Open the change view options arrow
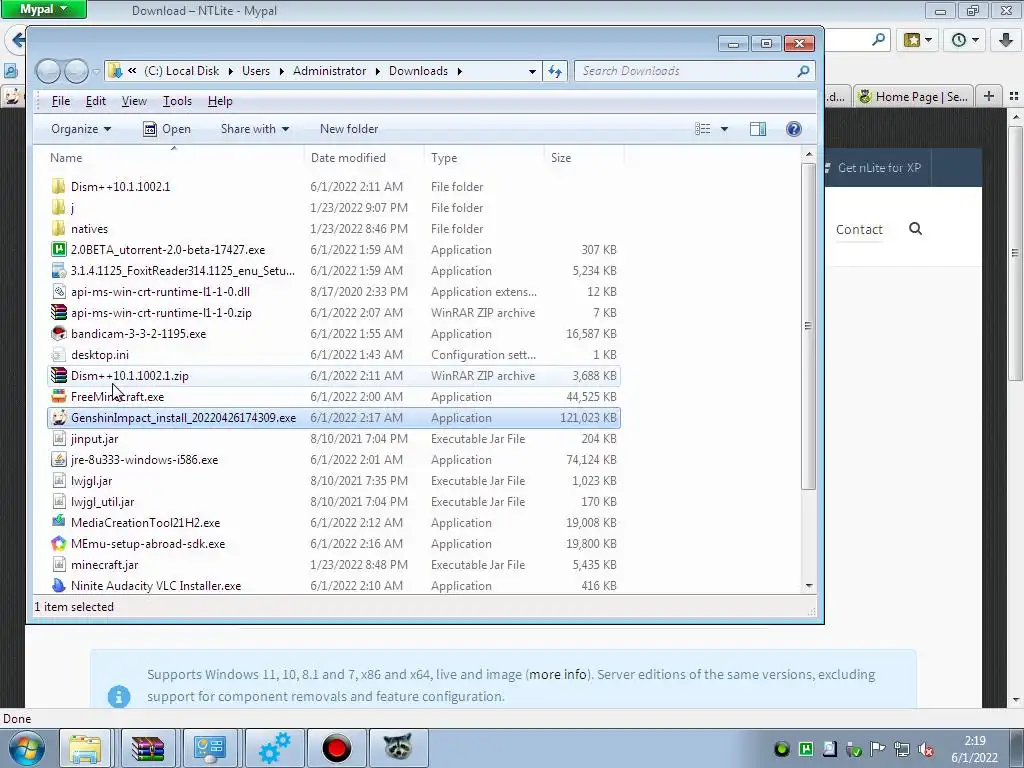The image size is (1024, 768). tap(724, 129)
